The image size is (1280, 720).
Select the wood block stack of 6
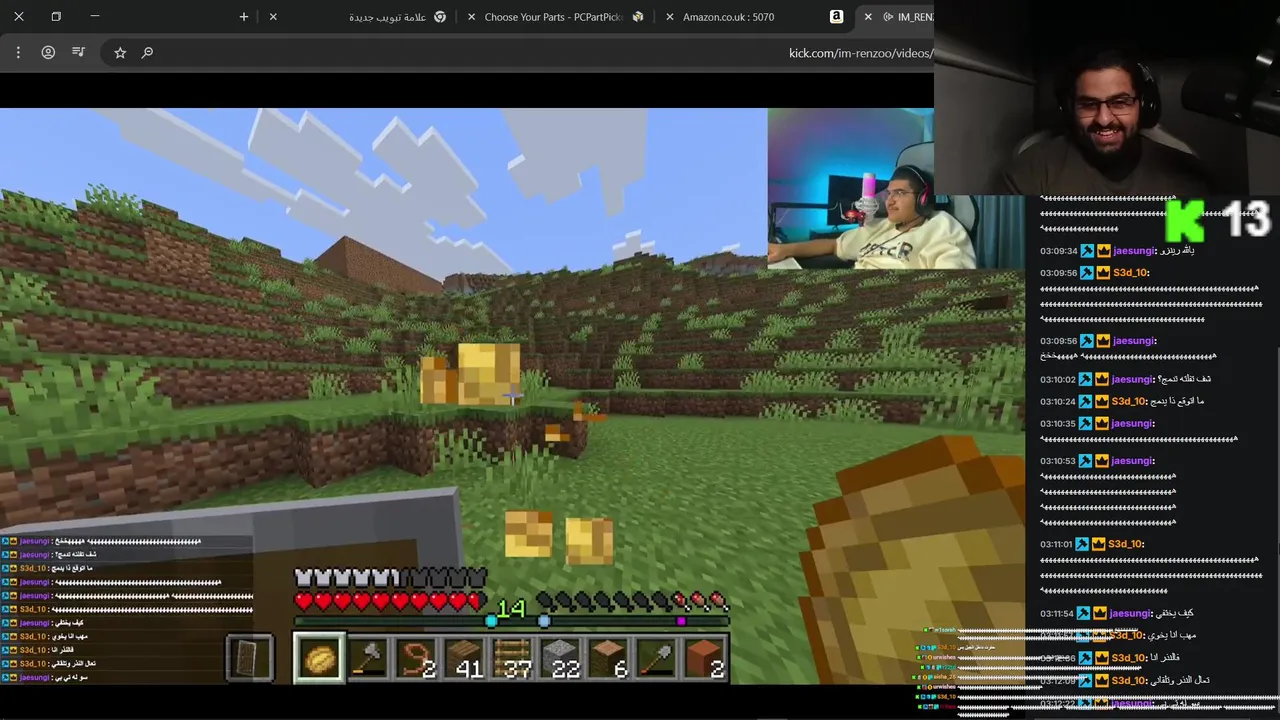[x=610, y=659]
